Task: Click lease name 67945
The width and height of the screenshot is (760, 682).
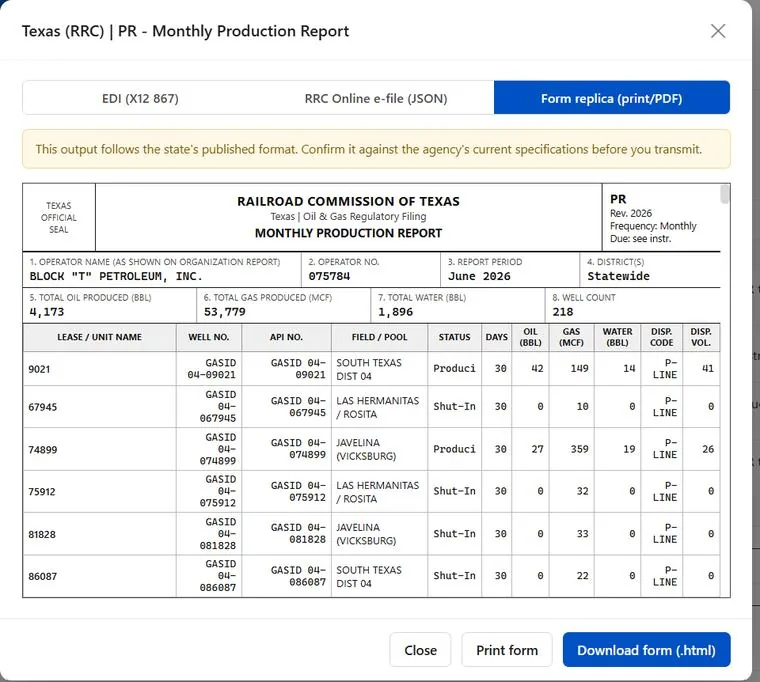Action: point(43,407)
